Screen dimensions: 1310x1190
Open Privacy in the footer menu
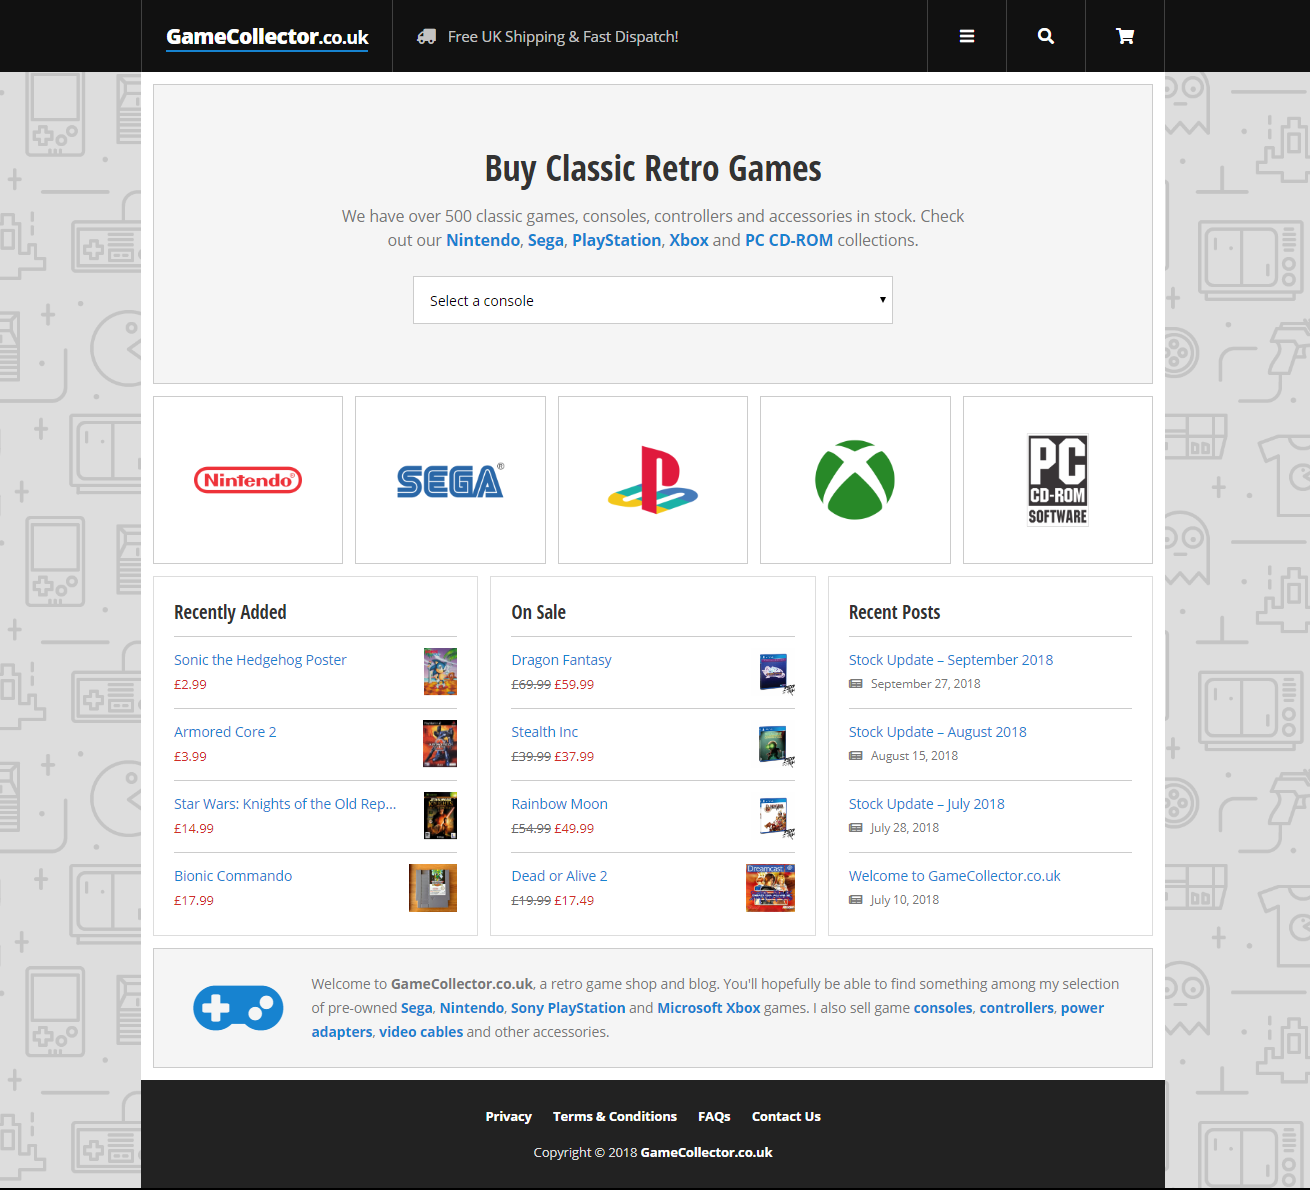coord(508,1116)
